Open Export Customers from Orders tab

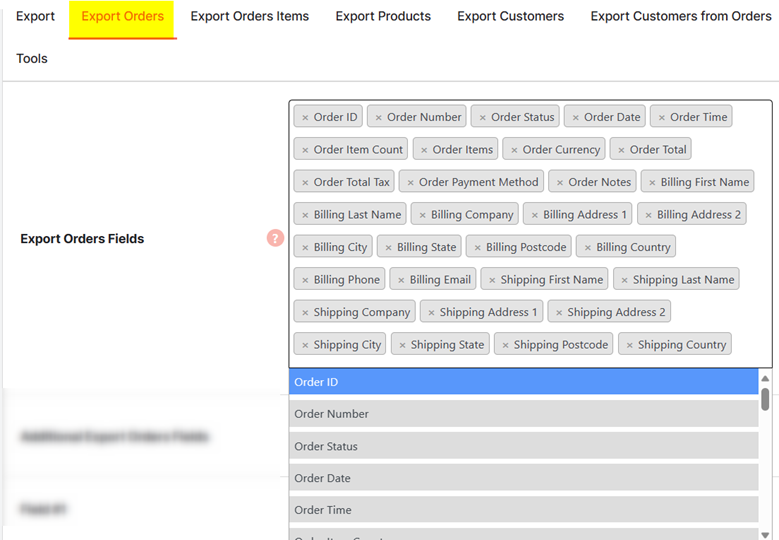tap(681, 16)
